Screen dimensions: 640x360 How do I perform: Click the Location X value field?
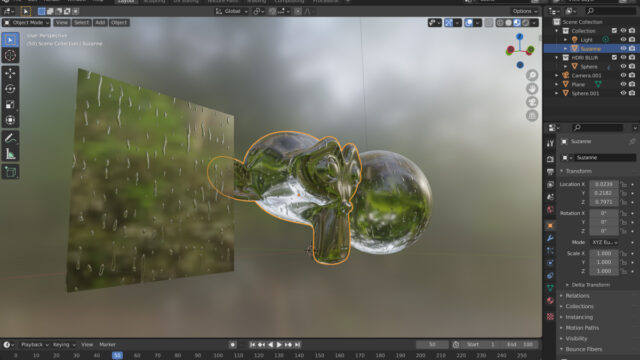604,184
